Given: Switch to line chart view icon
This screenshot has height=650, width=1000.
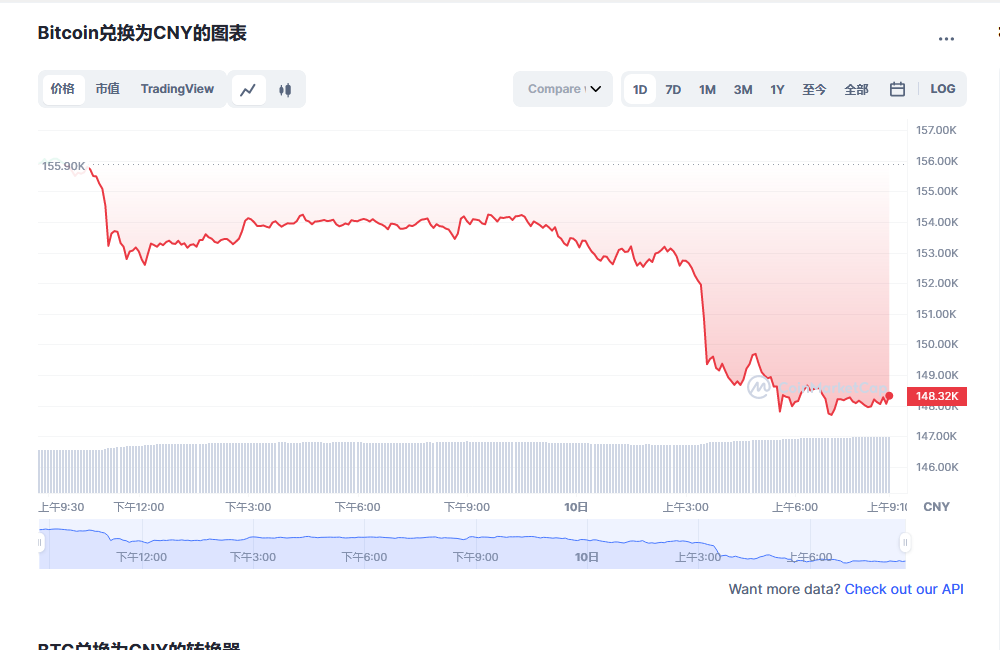Looking at the screenshot, I should click(x=248, y=89).
